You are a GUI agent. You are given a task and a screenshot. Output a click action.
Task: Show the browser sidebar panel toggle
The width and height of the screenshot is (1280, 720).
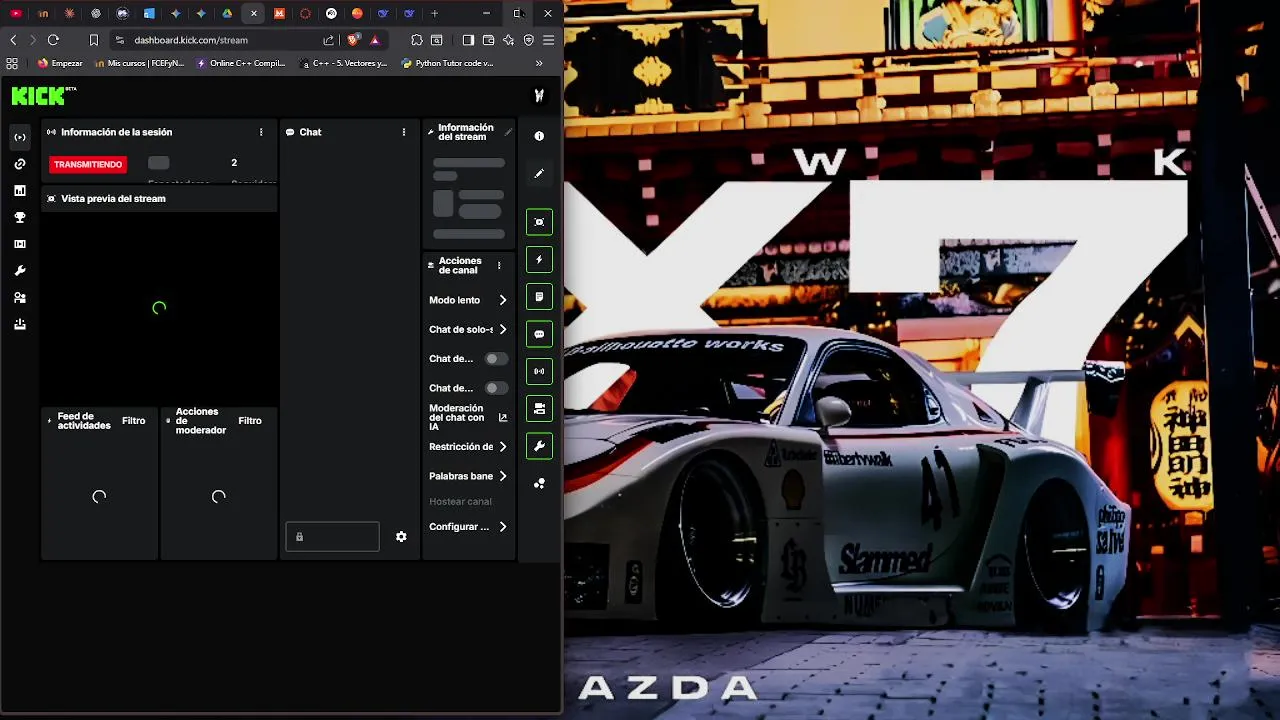pos(468,40)
